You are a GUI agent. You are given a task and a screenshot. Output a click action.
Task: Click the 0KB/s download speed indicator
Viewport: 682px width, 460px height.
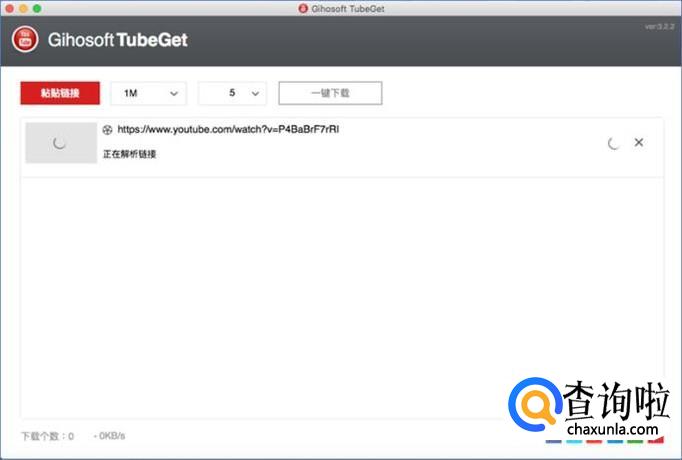(x=109, y=436)
